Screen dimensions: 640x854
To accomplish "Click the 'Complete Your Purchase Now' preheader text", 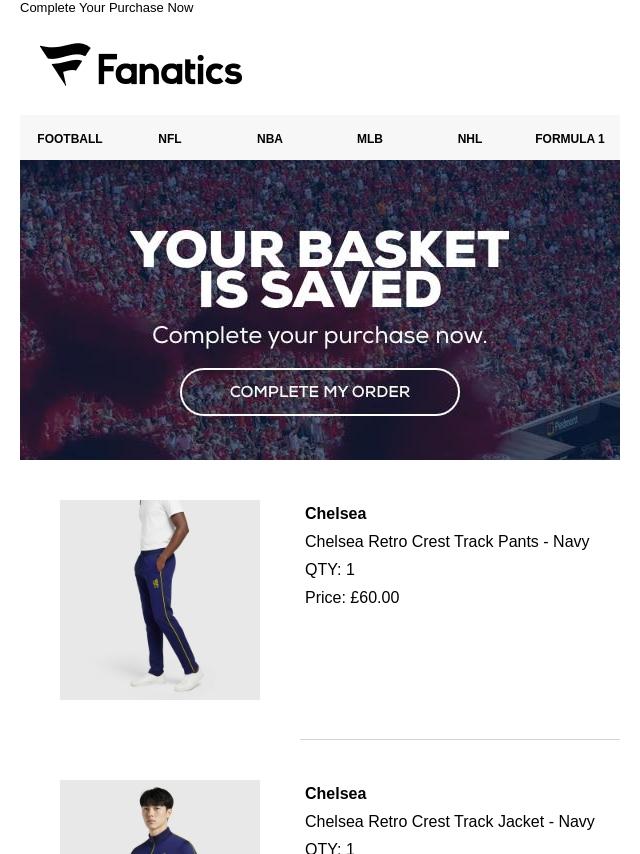I will click(x=107, y=8).
